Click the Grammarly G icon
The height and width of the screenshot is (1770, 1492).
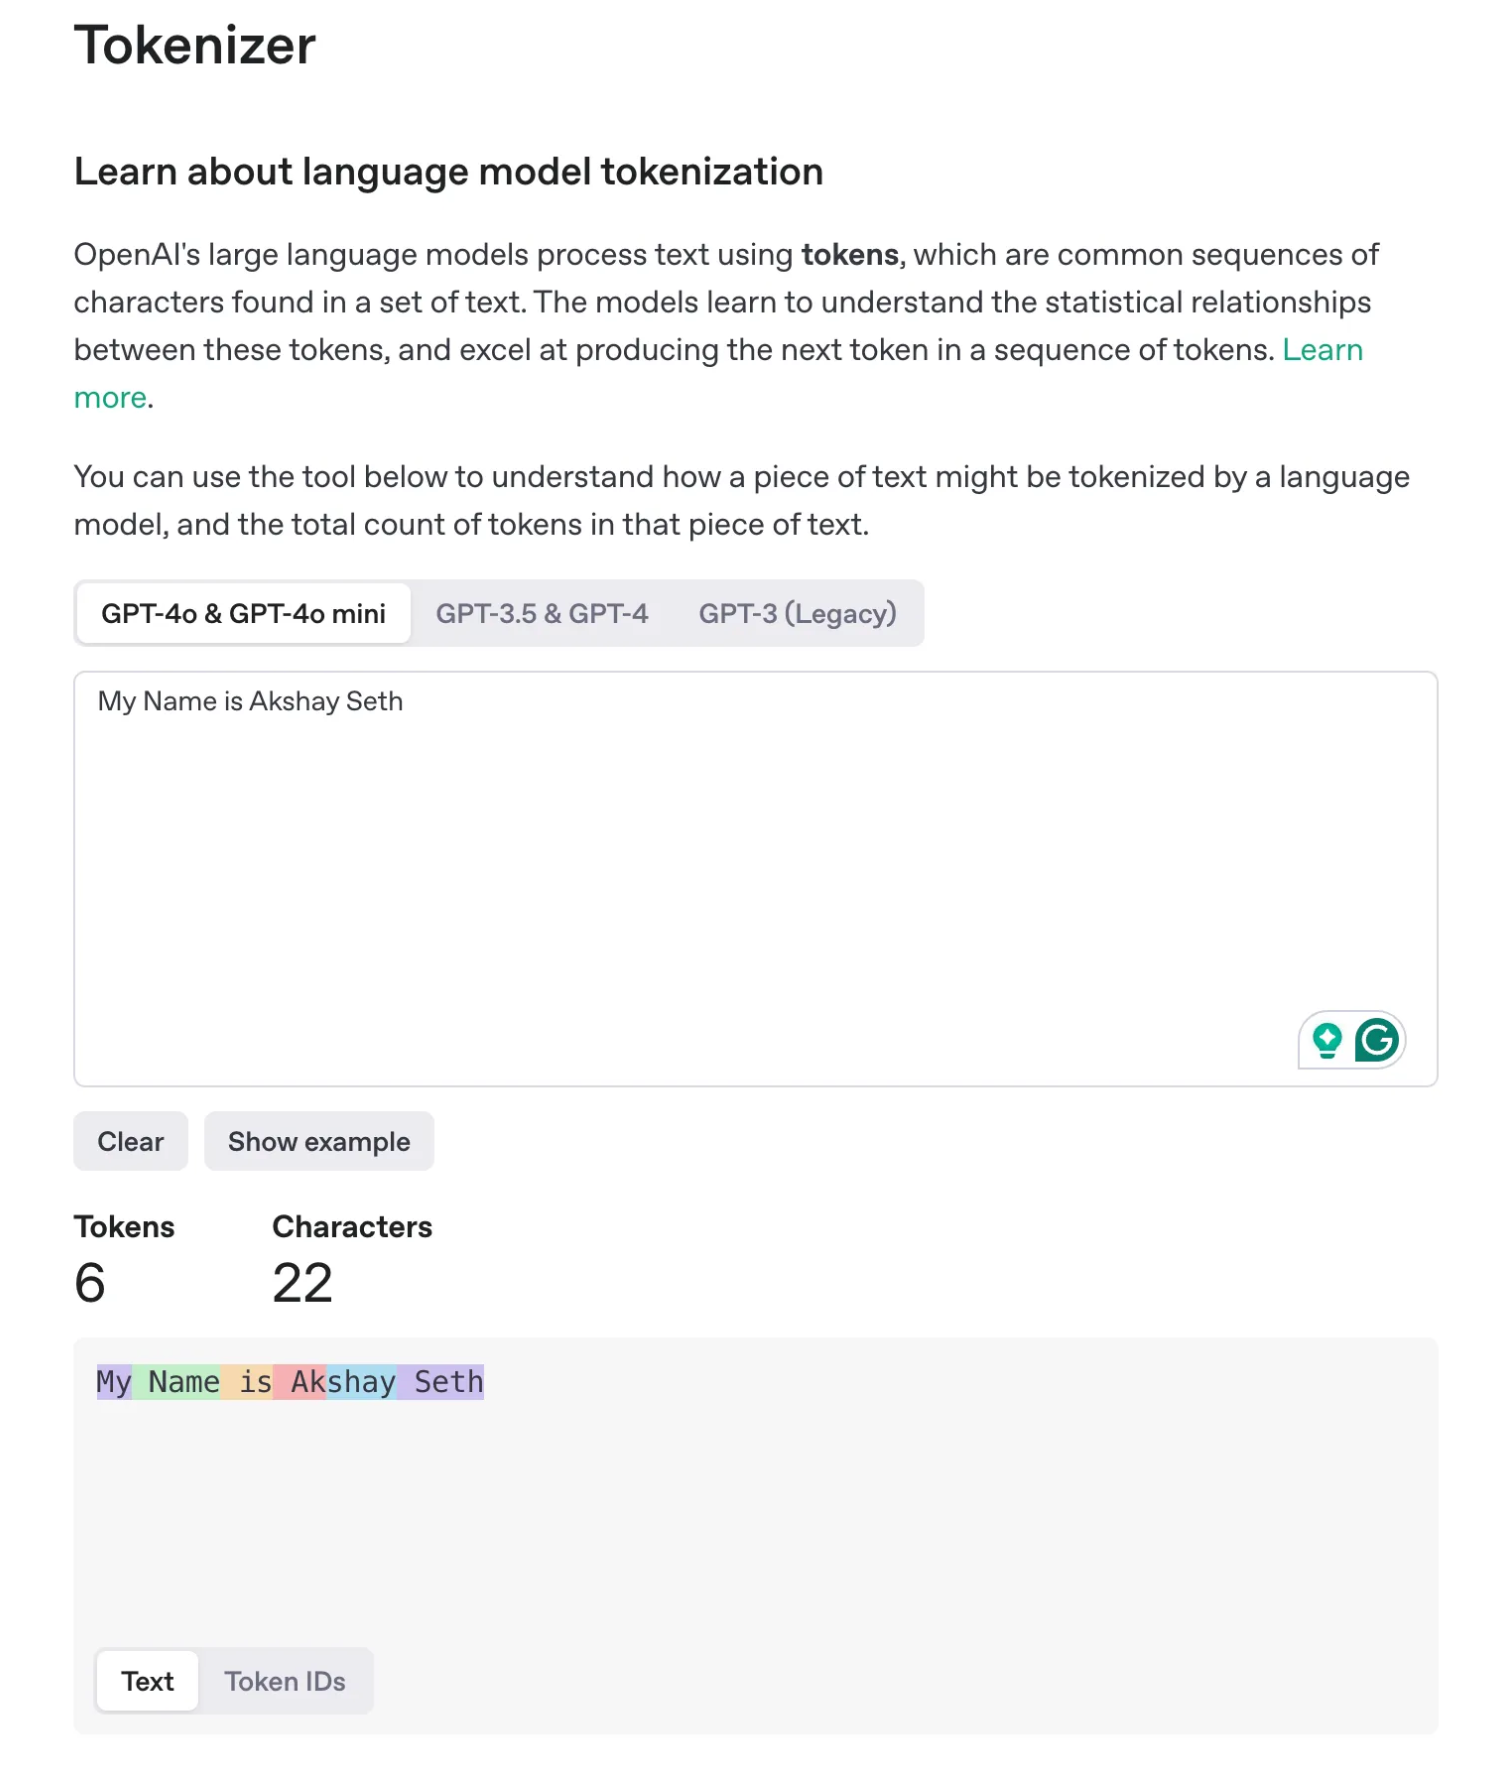(x=1376, y=1040)
